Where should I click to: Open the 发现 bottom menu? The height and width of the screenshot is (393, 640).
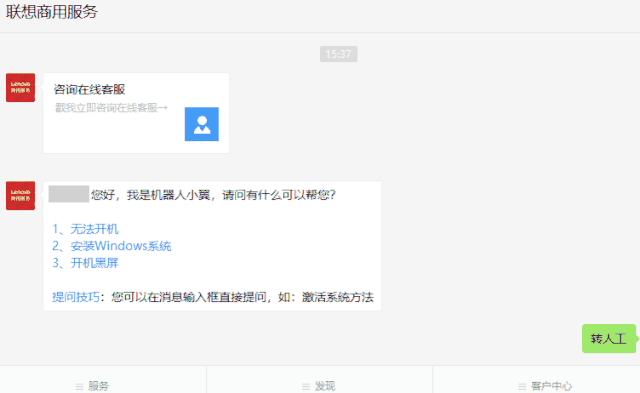319,386
